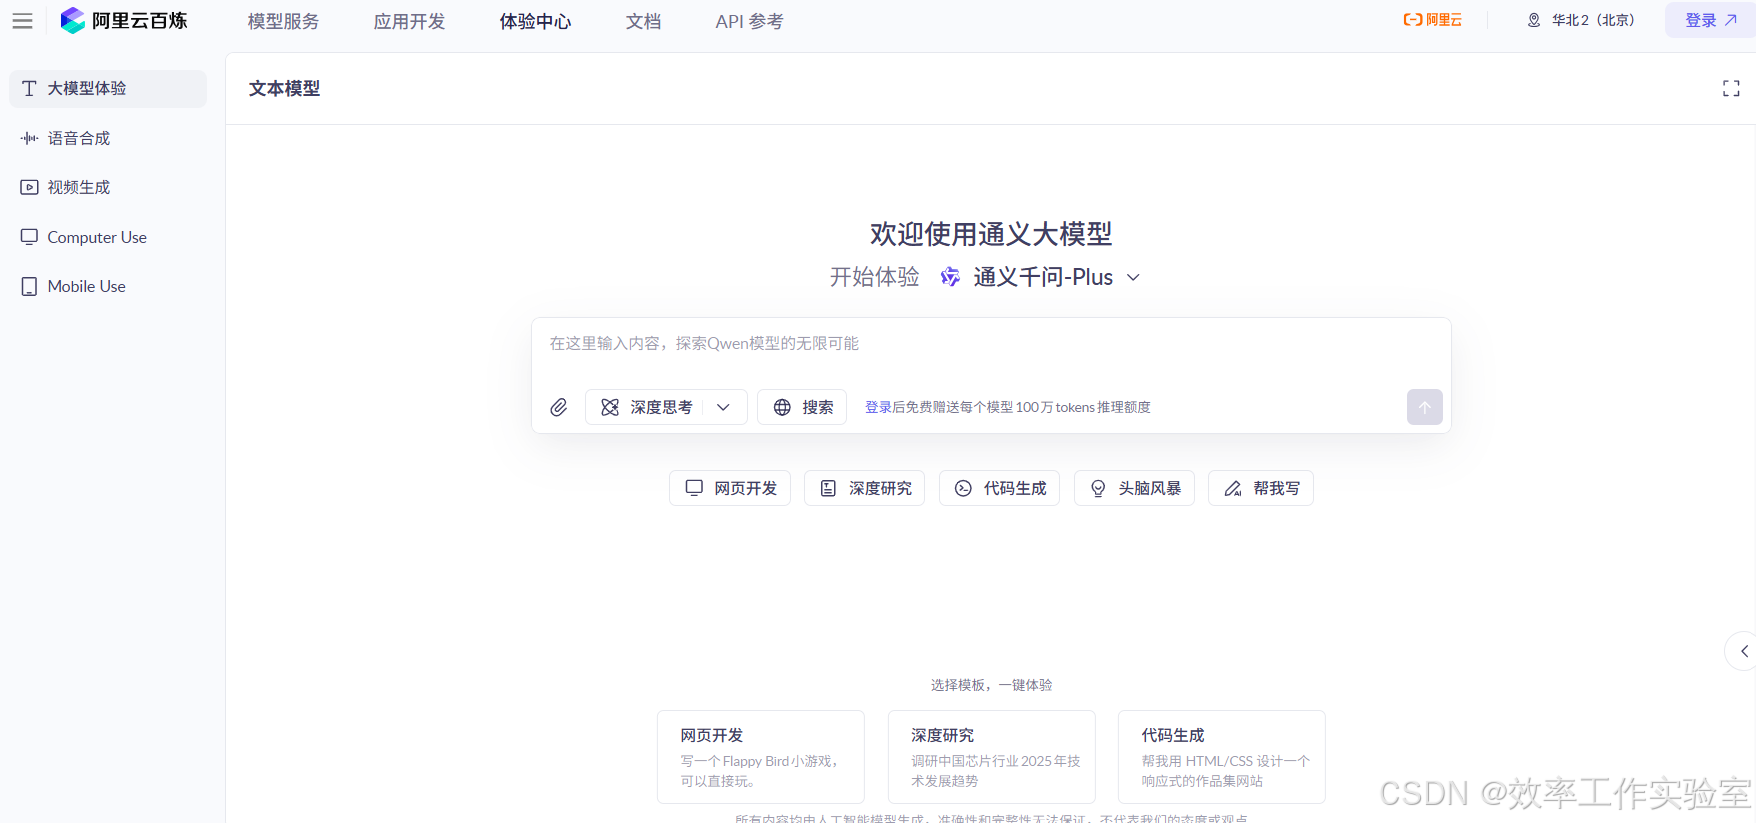Toggle the 搜索 web search button
This screenshot has height=823, width=1756.
802,407
